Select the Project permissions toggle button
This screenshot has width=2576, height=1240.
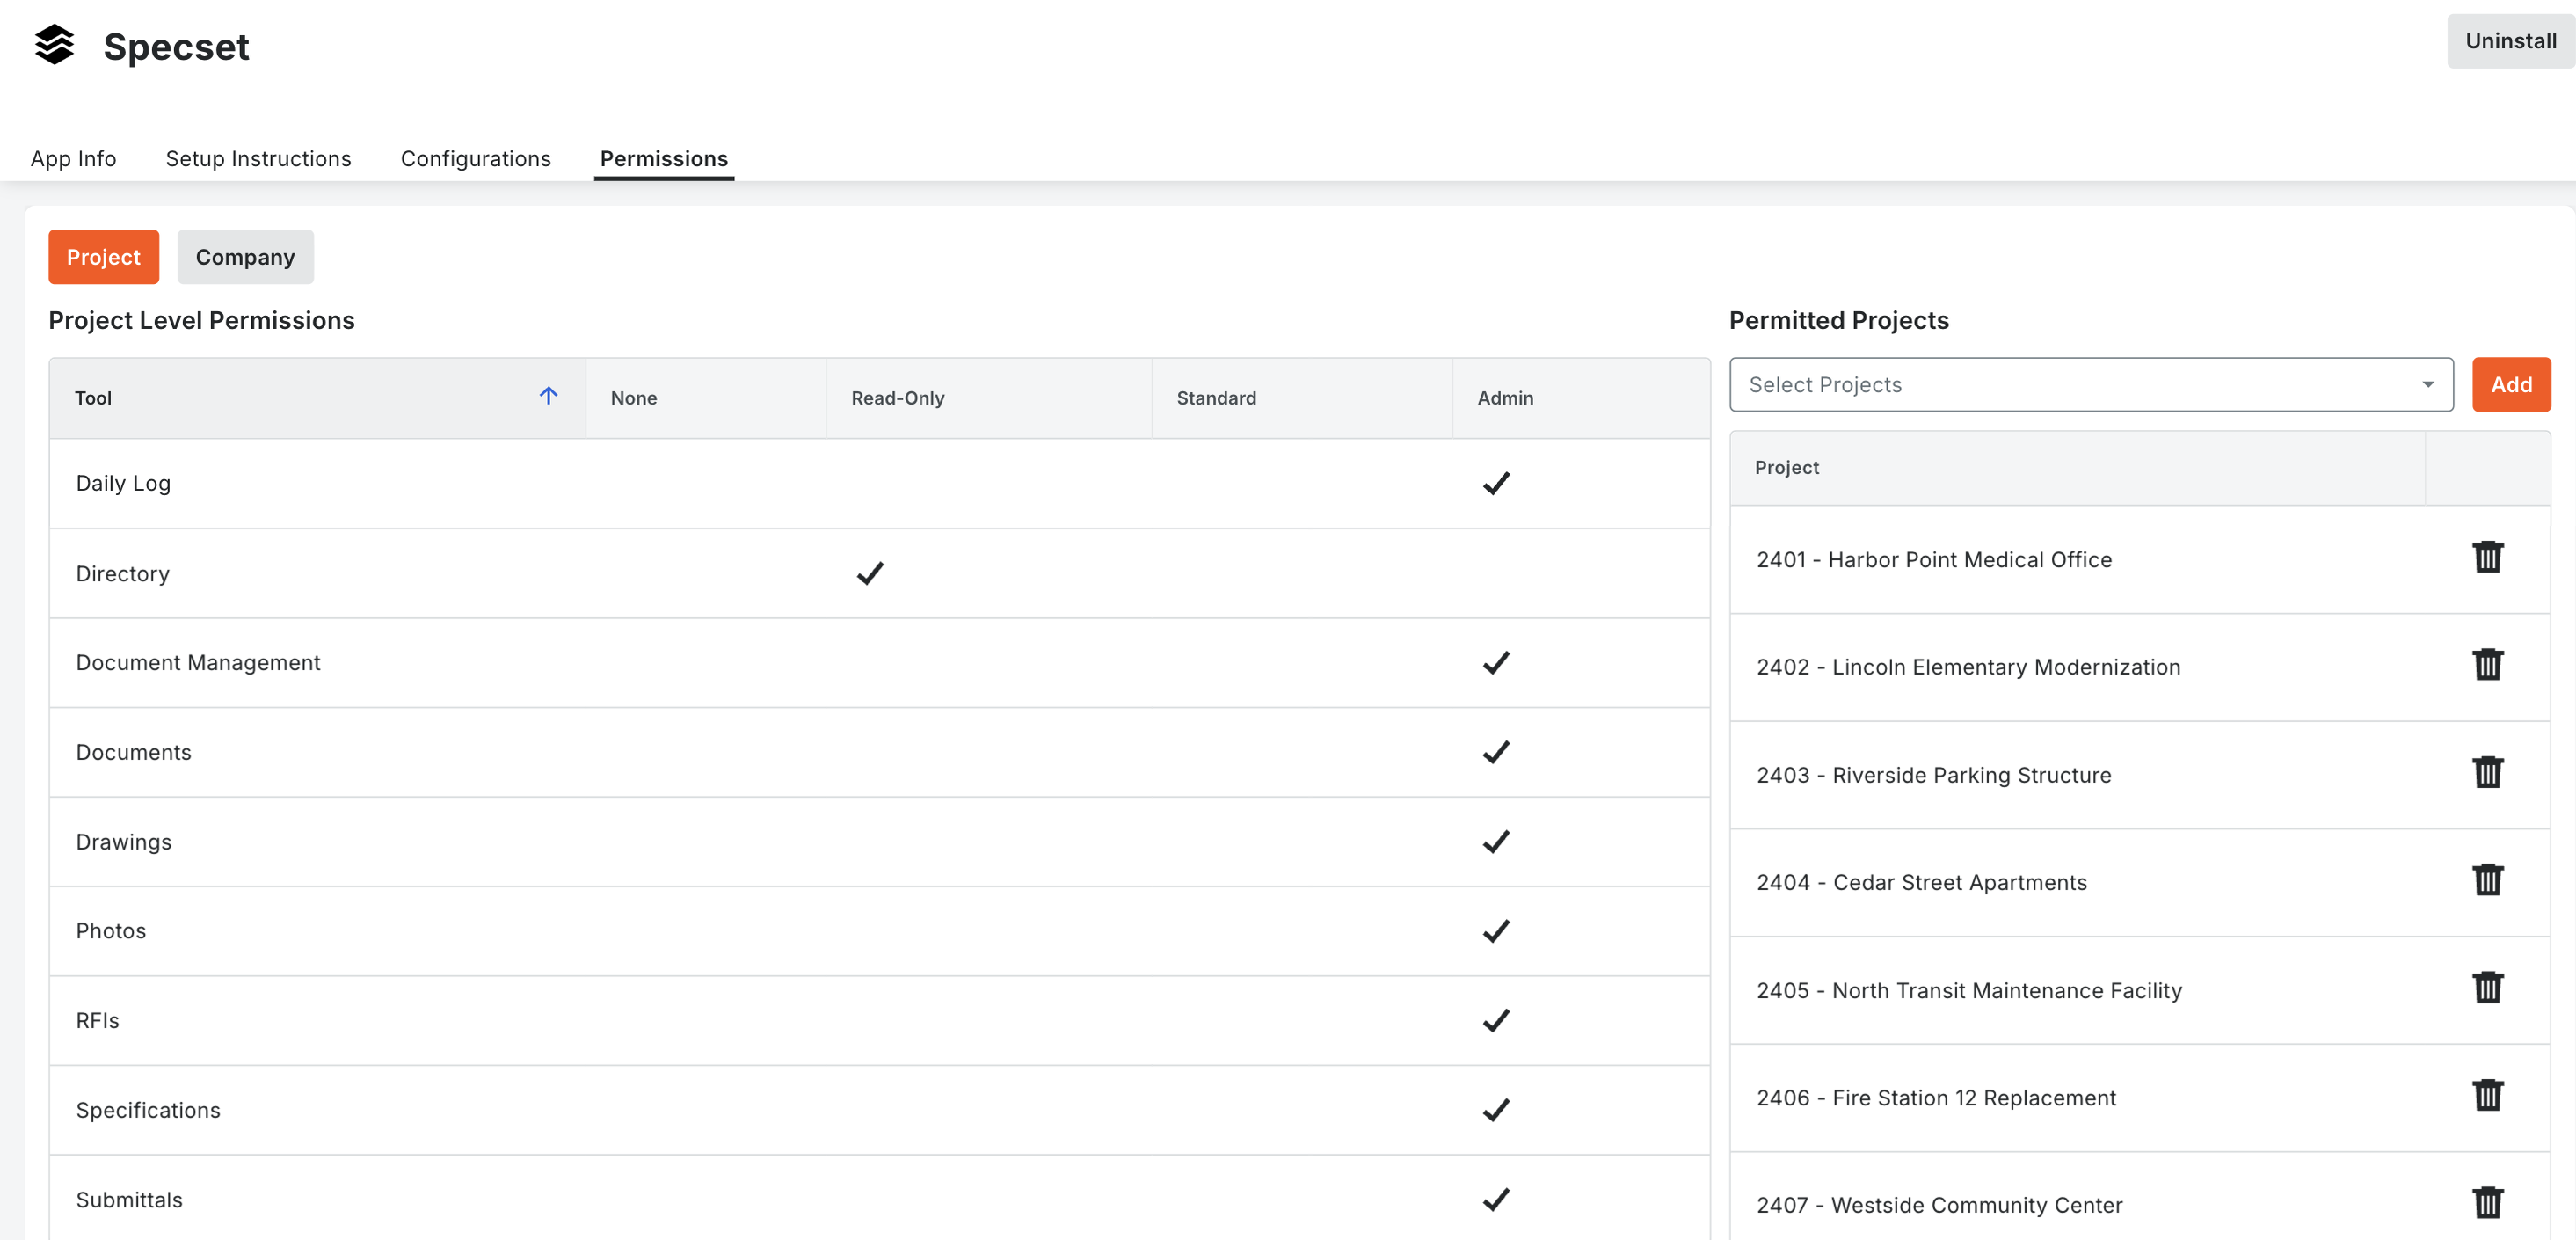coord(103,257)
